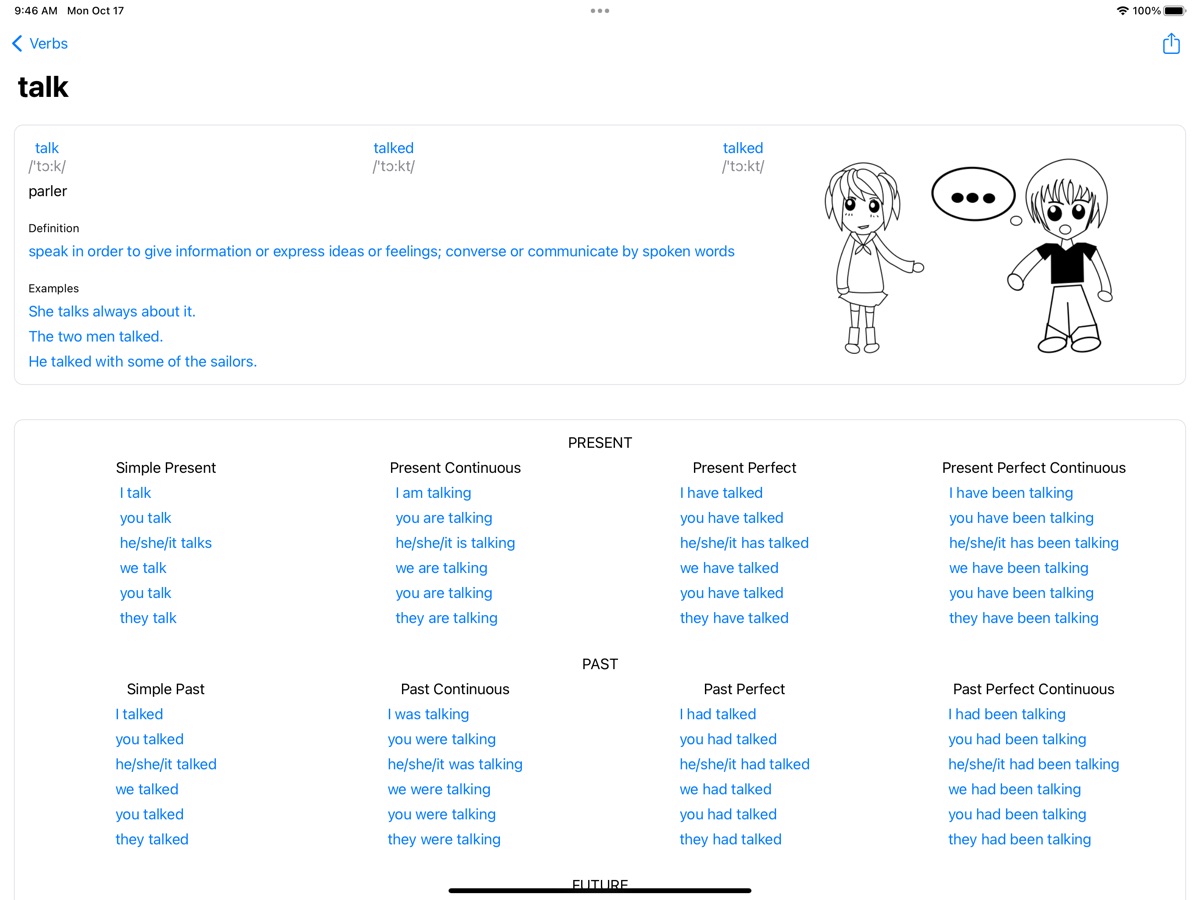This screenshot has height=900, width=1200.
Task: Tap the Wi-Fi status icon
Action: coord(1122,11)
